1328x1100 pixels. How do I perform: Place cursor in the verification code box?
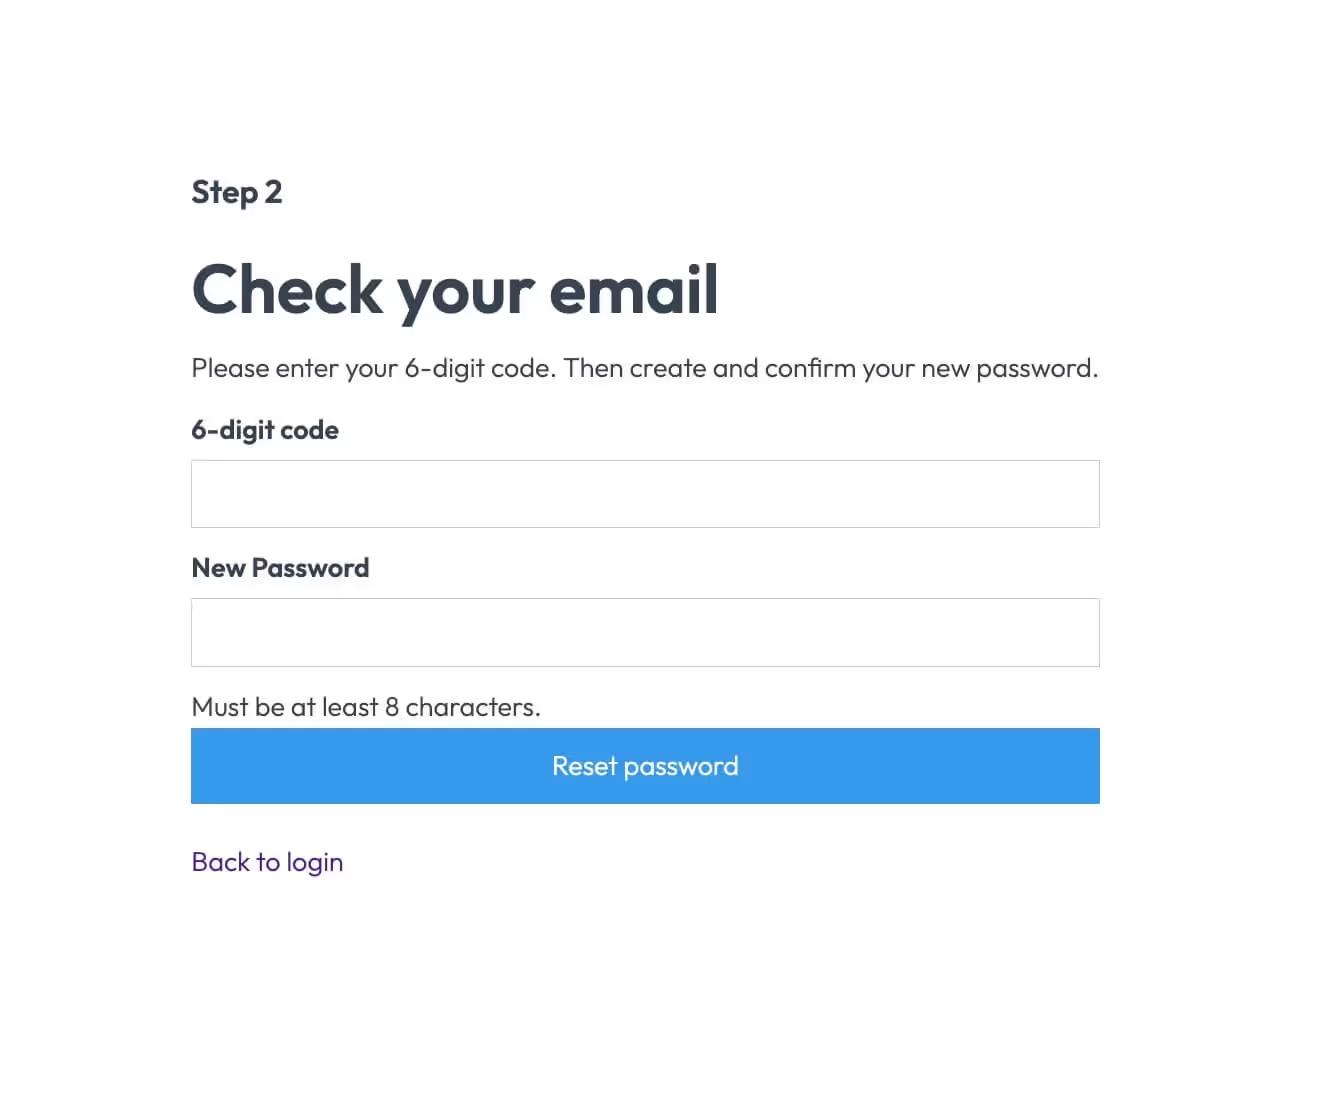click(645, 493)
